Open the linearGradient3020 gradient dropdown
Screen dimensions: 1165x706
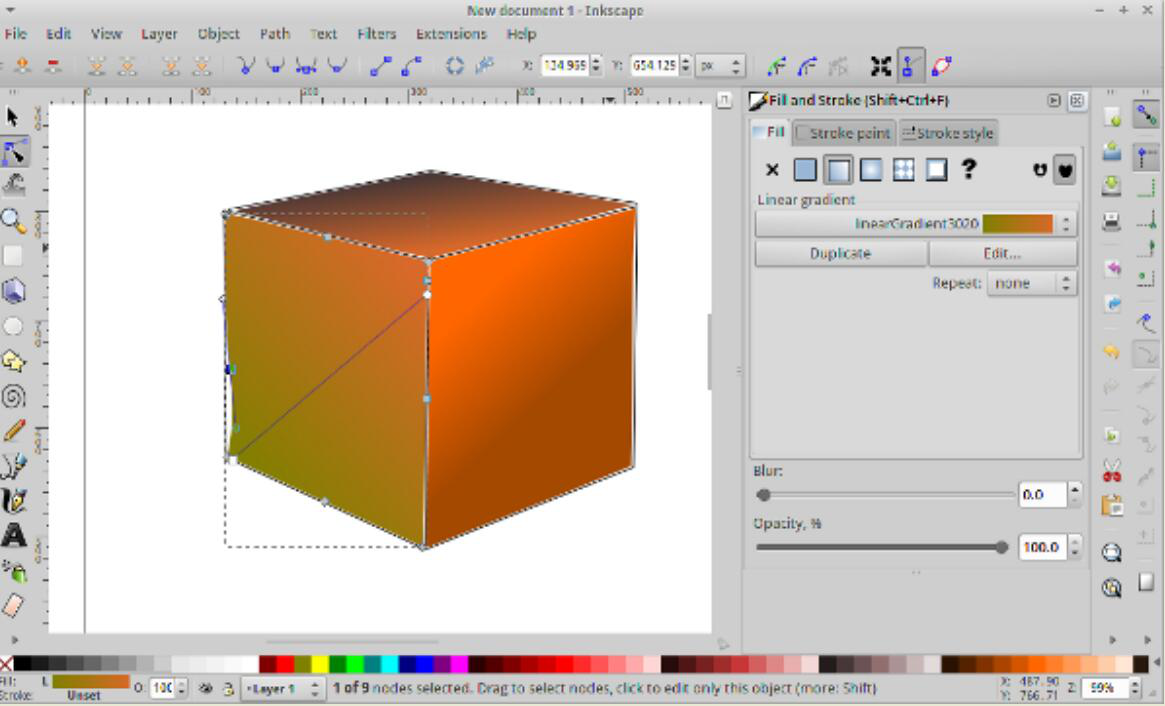coord(1066,225)
